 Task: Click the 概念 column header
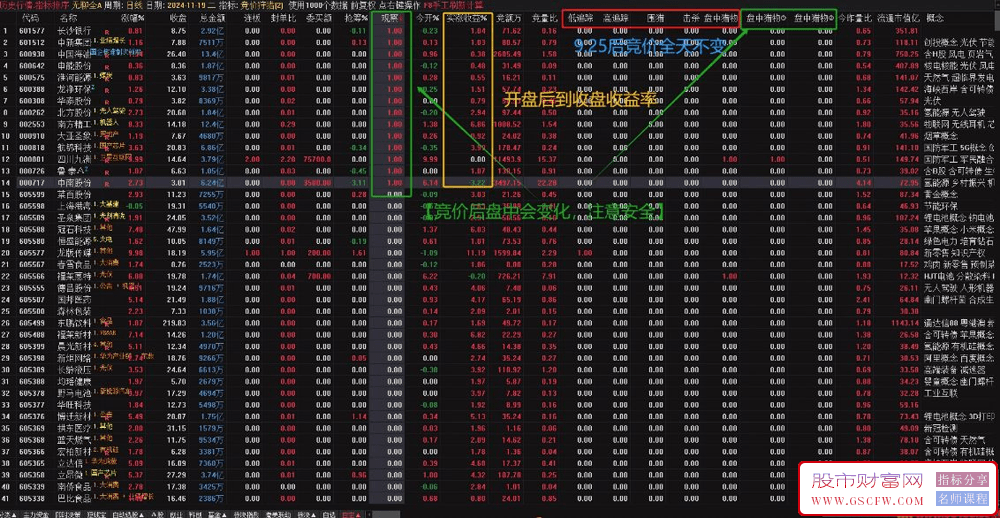click(935, 18)
